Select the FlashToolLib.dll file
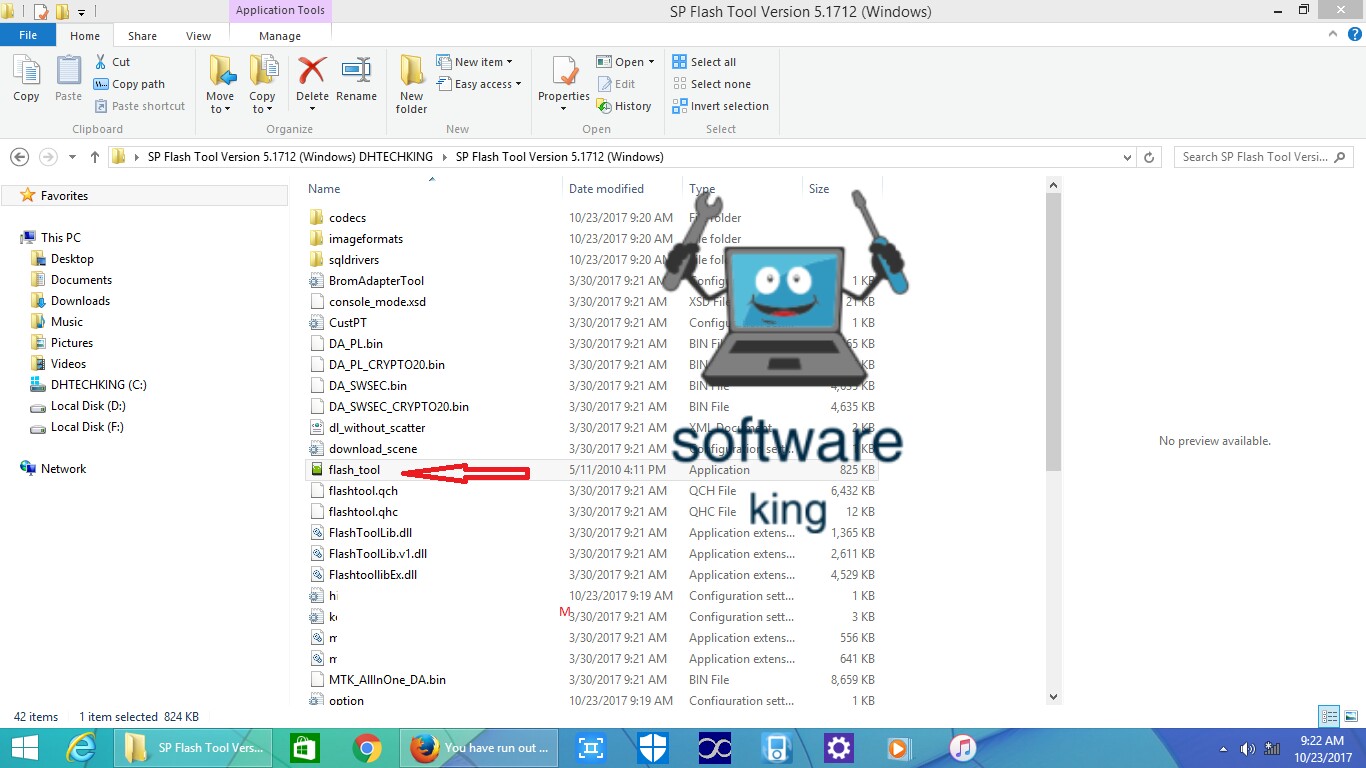The width and height of the screenshot is (1366, 768). 370,533
